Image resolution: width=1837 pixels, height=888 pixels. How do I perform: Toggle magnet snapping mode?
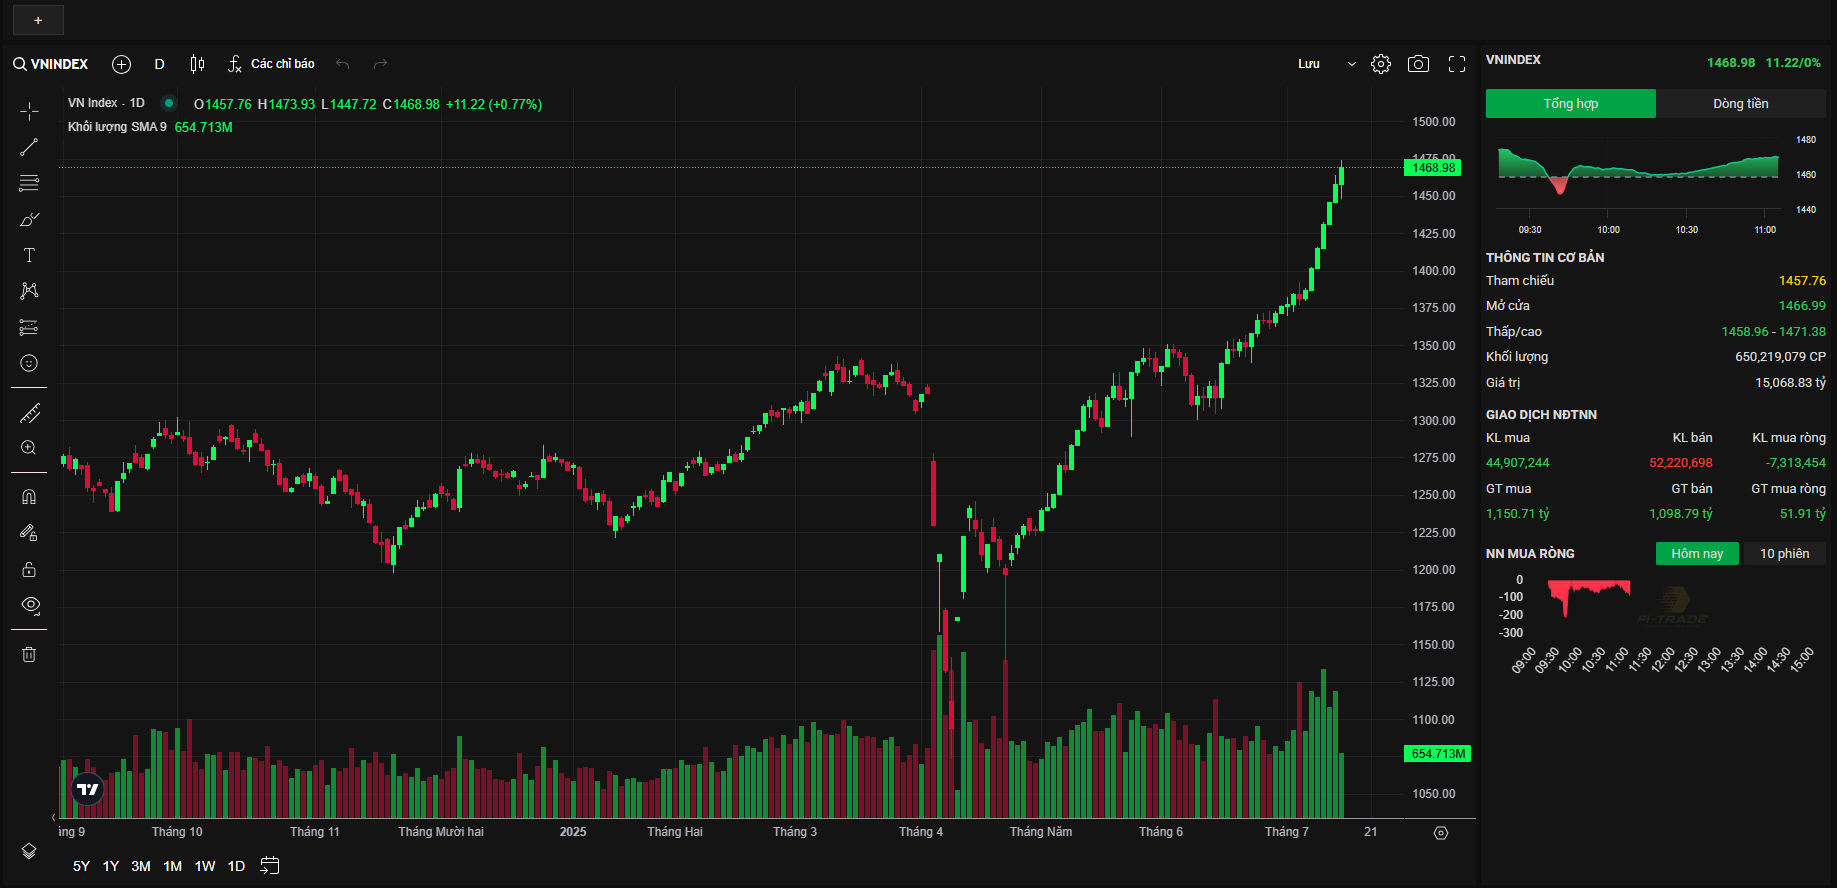click(29, 497)
